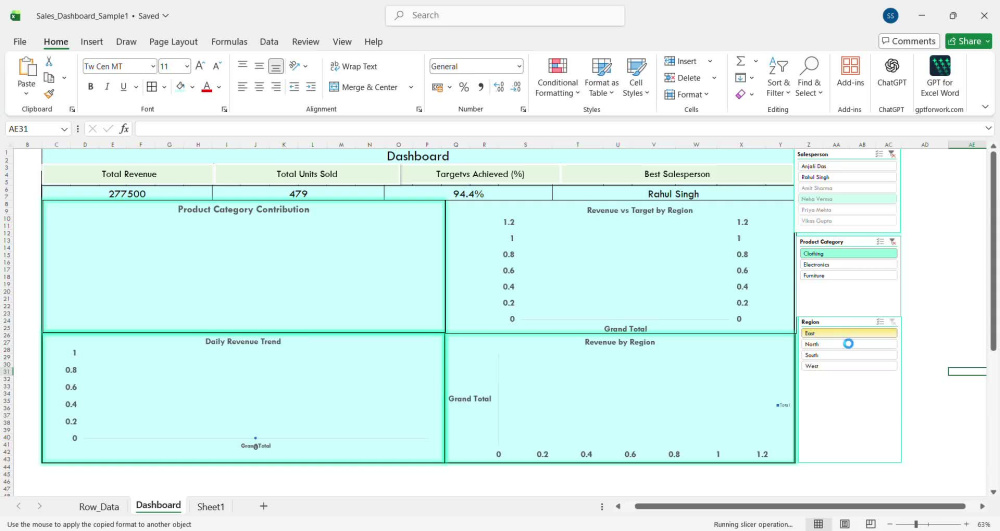Toggle multi-select on Salesperson slicer
This screenshot has height=531, width=1000.
pos(879,154)
